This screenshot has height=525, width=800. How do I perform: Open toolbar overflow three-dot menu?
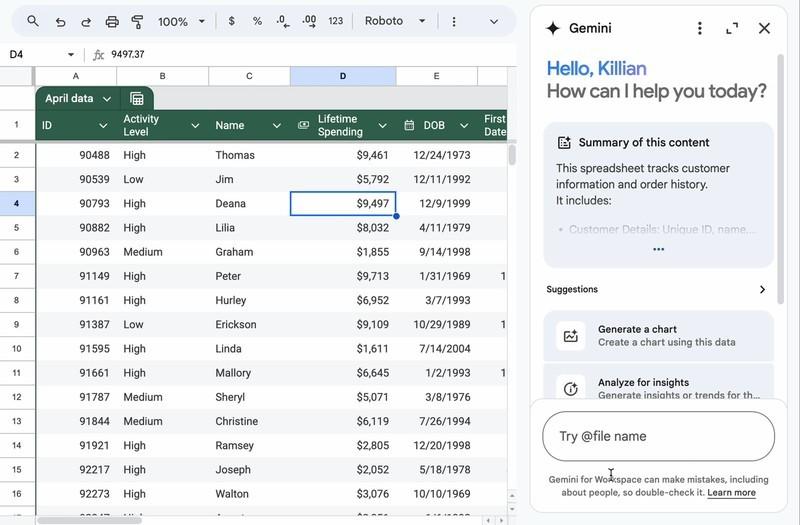tap(454, 21)
